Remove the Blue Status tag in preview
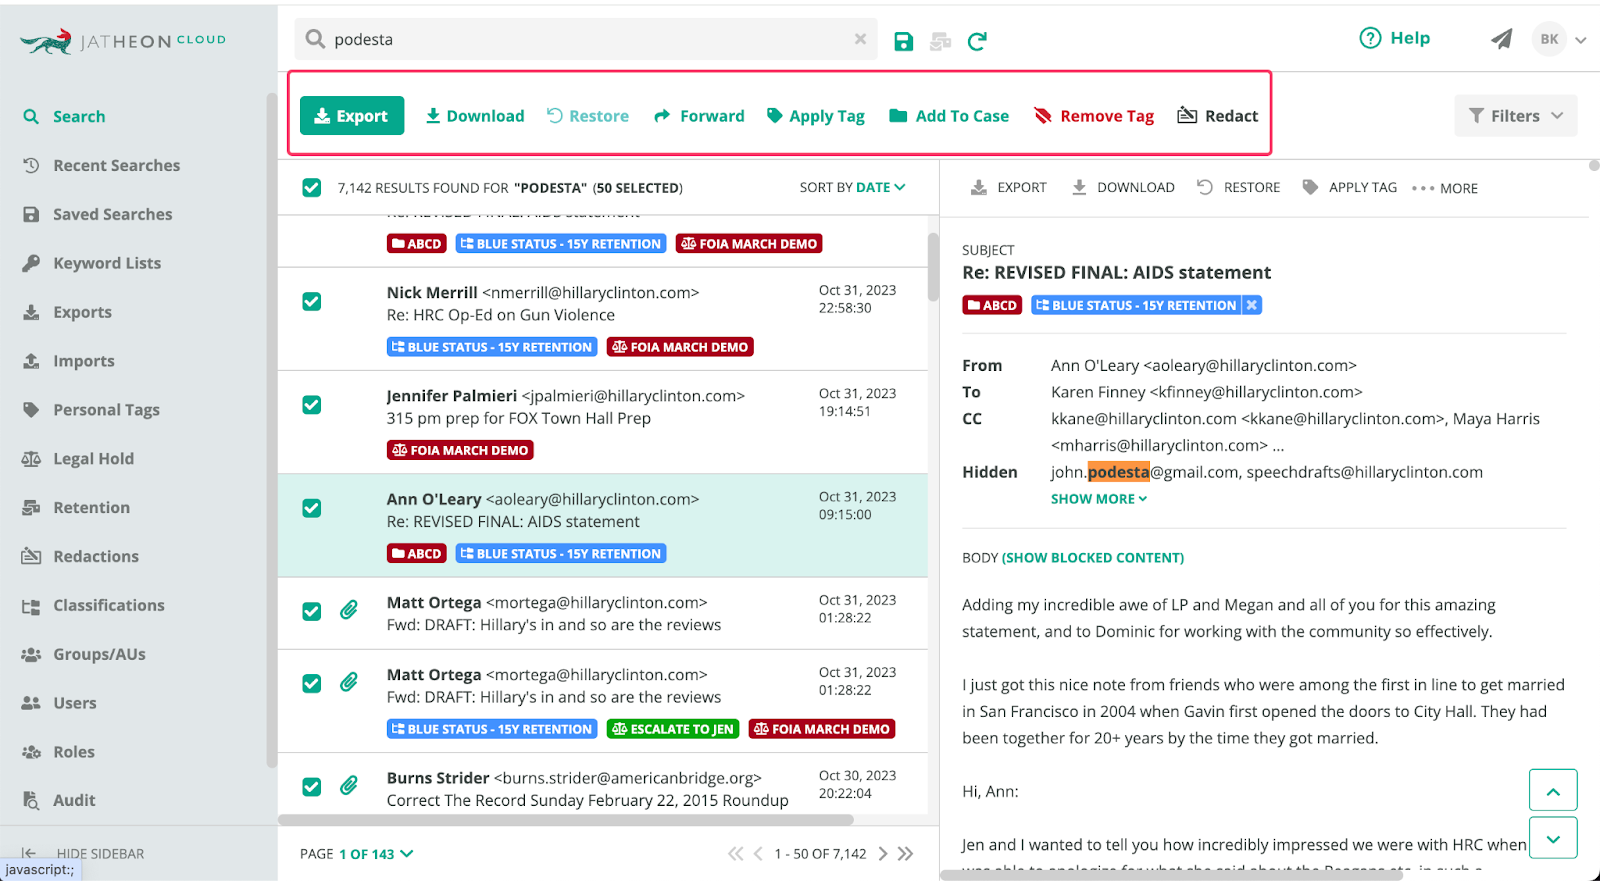The height and width of the screenshot is (881, 1600). point(1252,305)
